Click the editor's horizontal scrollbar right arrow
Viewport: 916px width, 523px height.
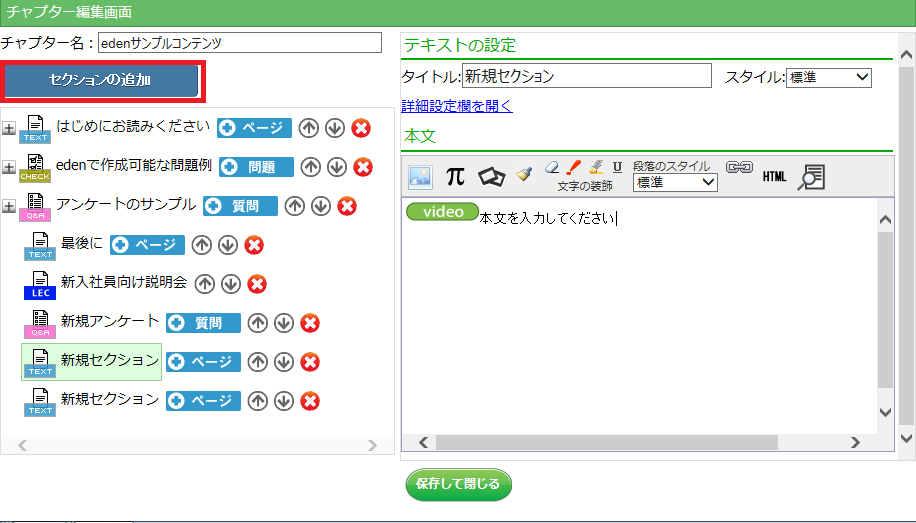pyautogui.click(x=855, y=442)
